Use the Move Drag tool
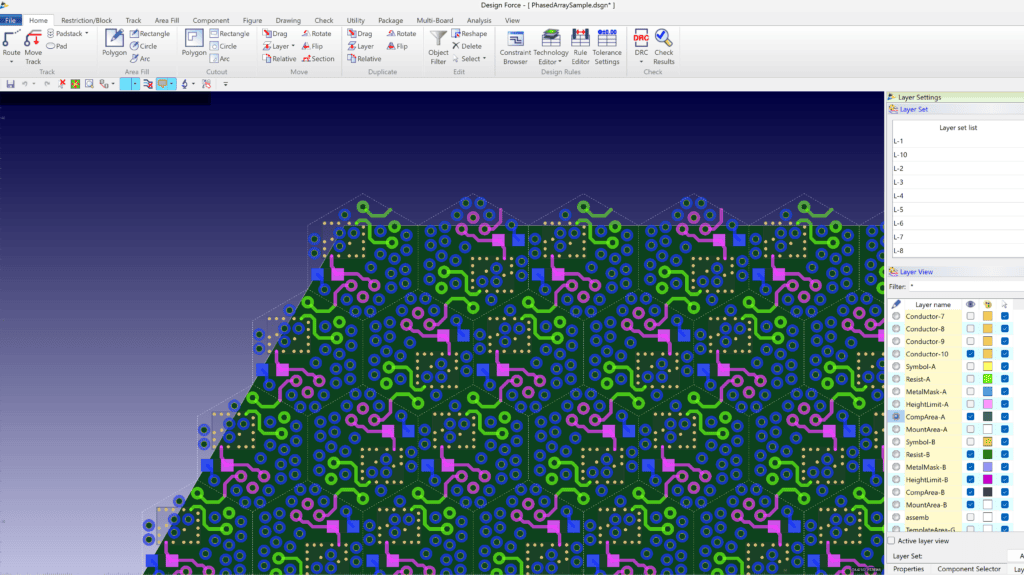 coord(275,33)
